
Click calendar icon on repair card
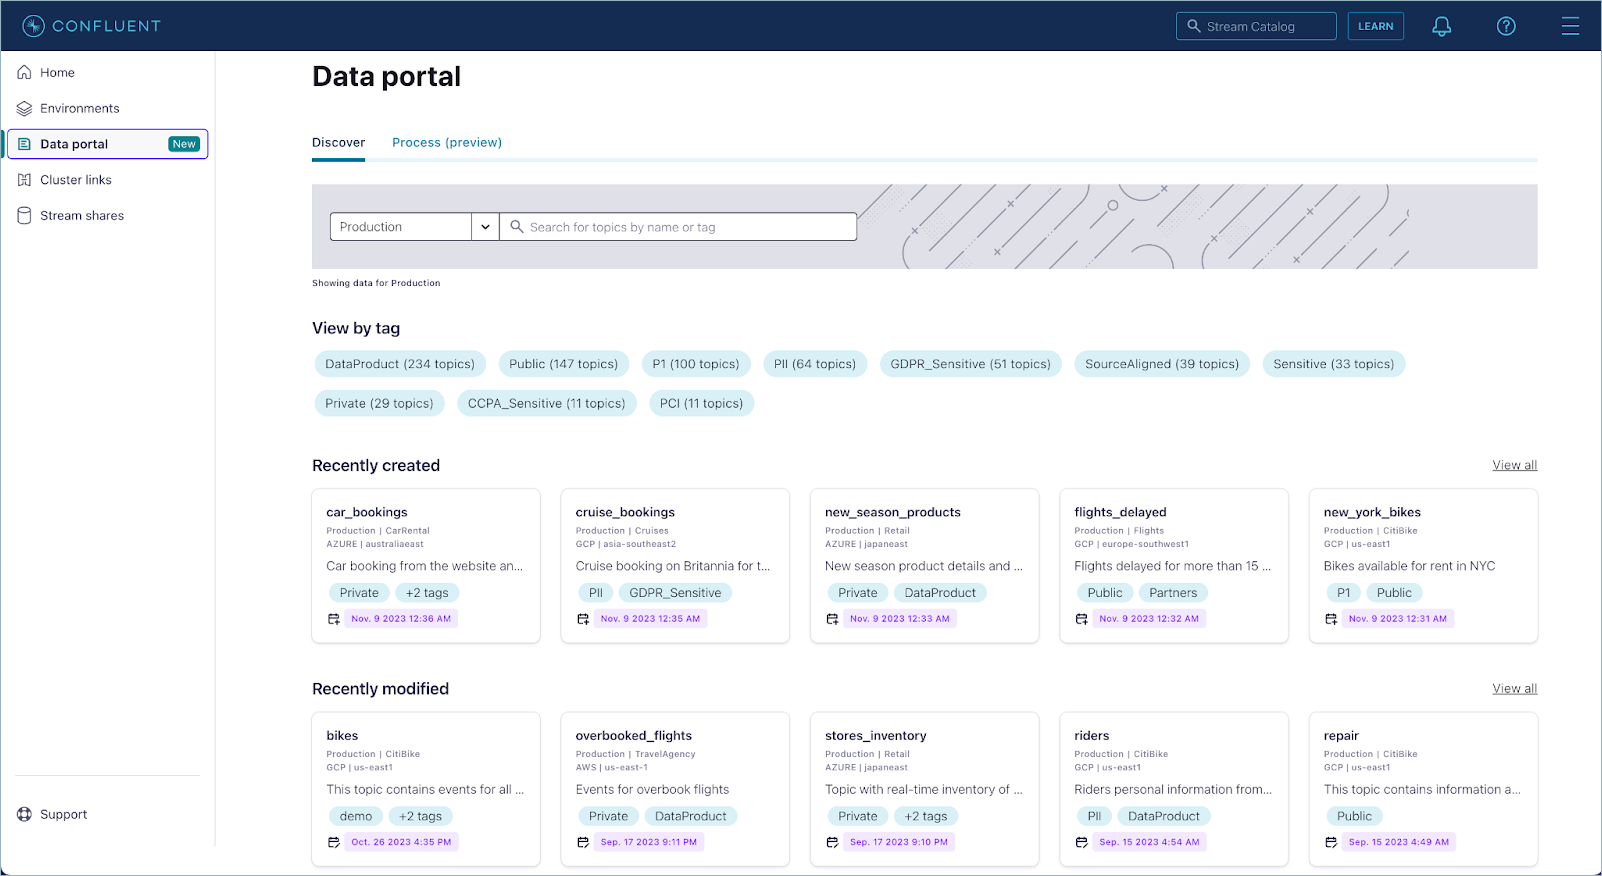click(x=1331, y=842)
